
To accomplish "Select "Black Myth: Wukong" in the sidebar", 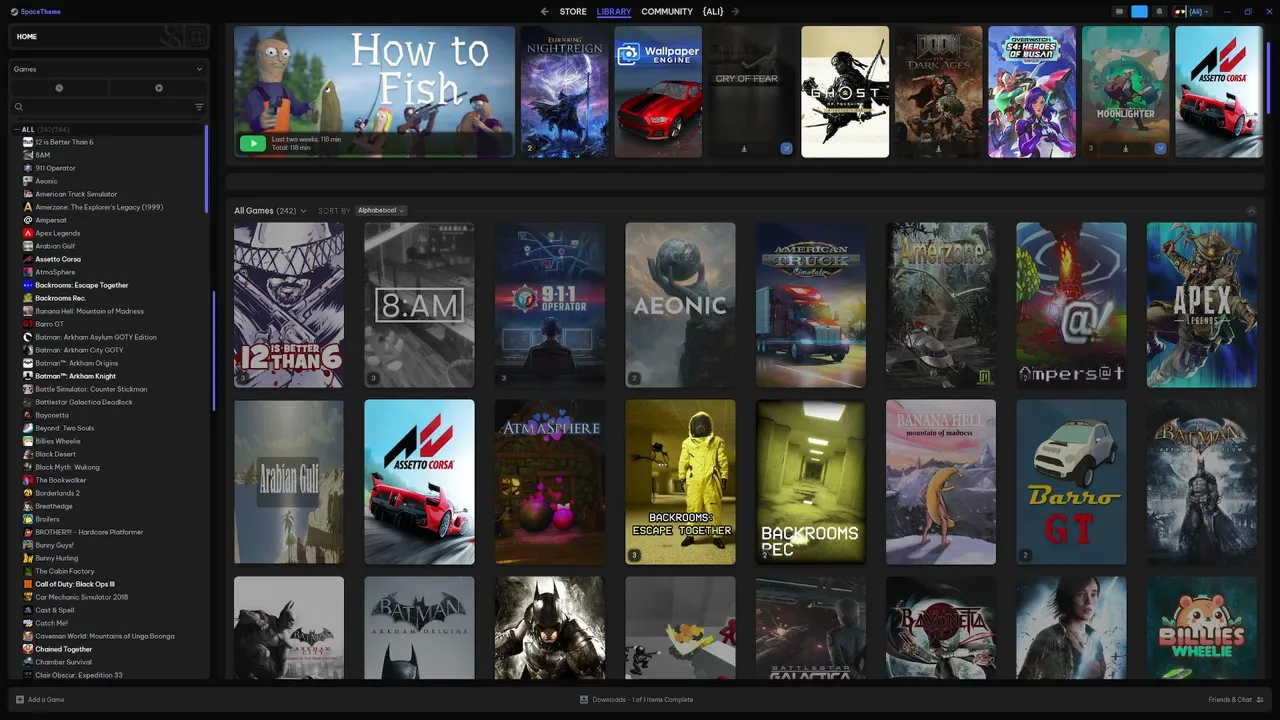I will pyautogui.click(x=67, y=467).
